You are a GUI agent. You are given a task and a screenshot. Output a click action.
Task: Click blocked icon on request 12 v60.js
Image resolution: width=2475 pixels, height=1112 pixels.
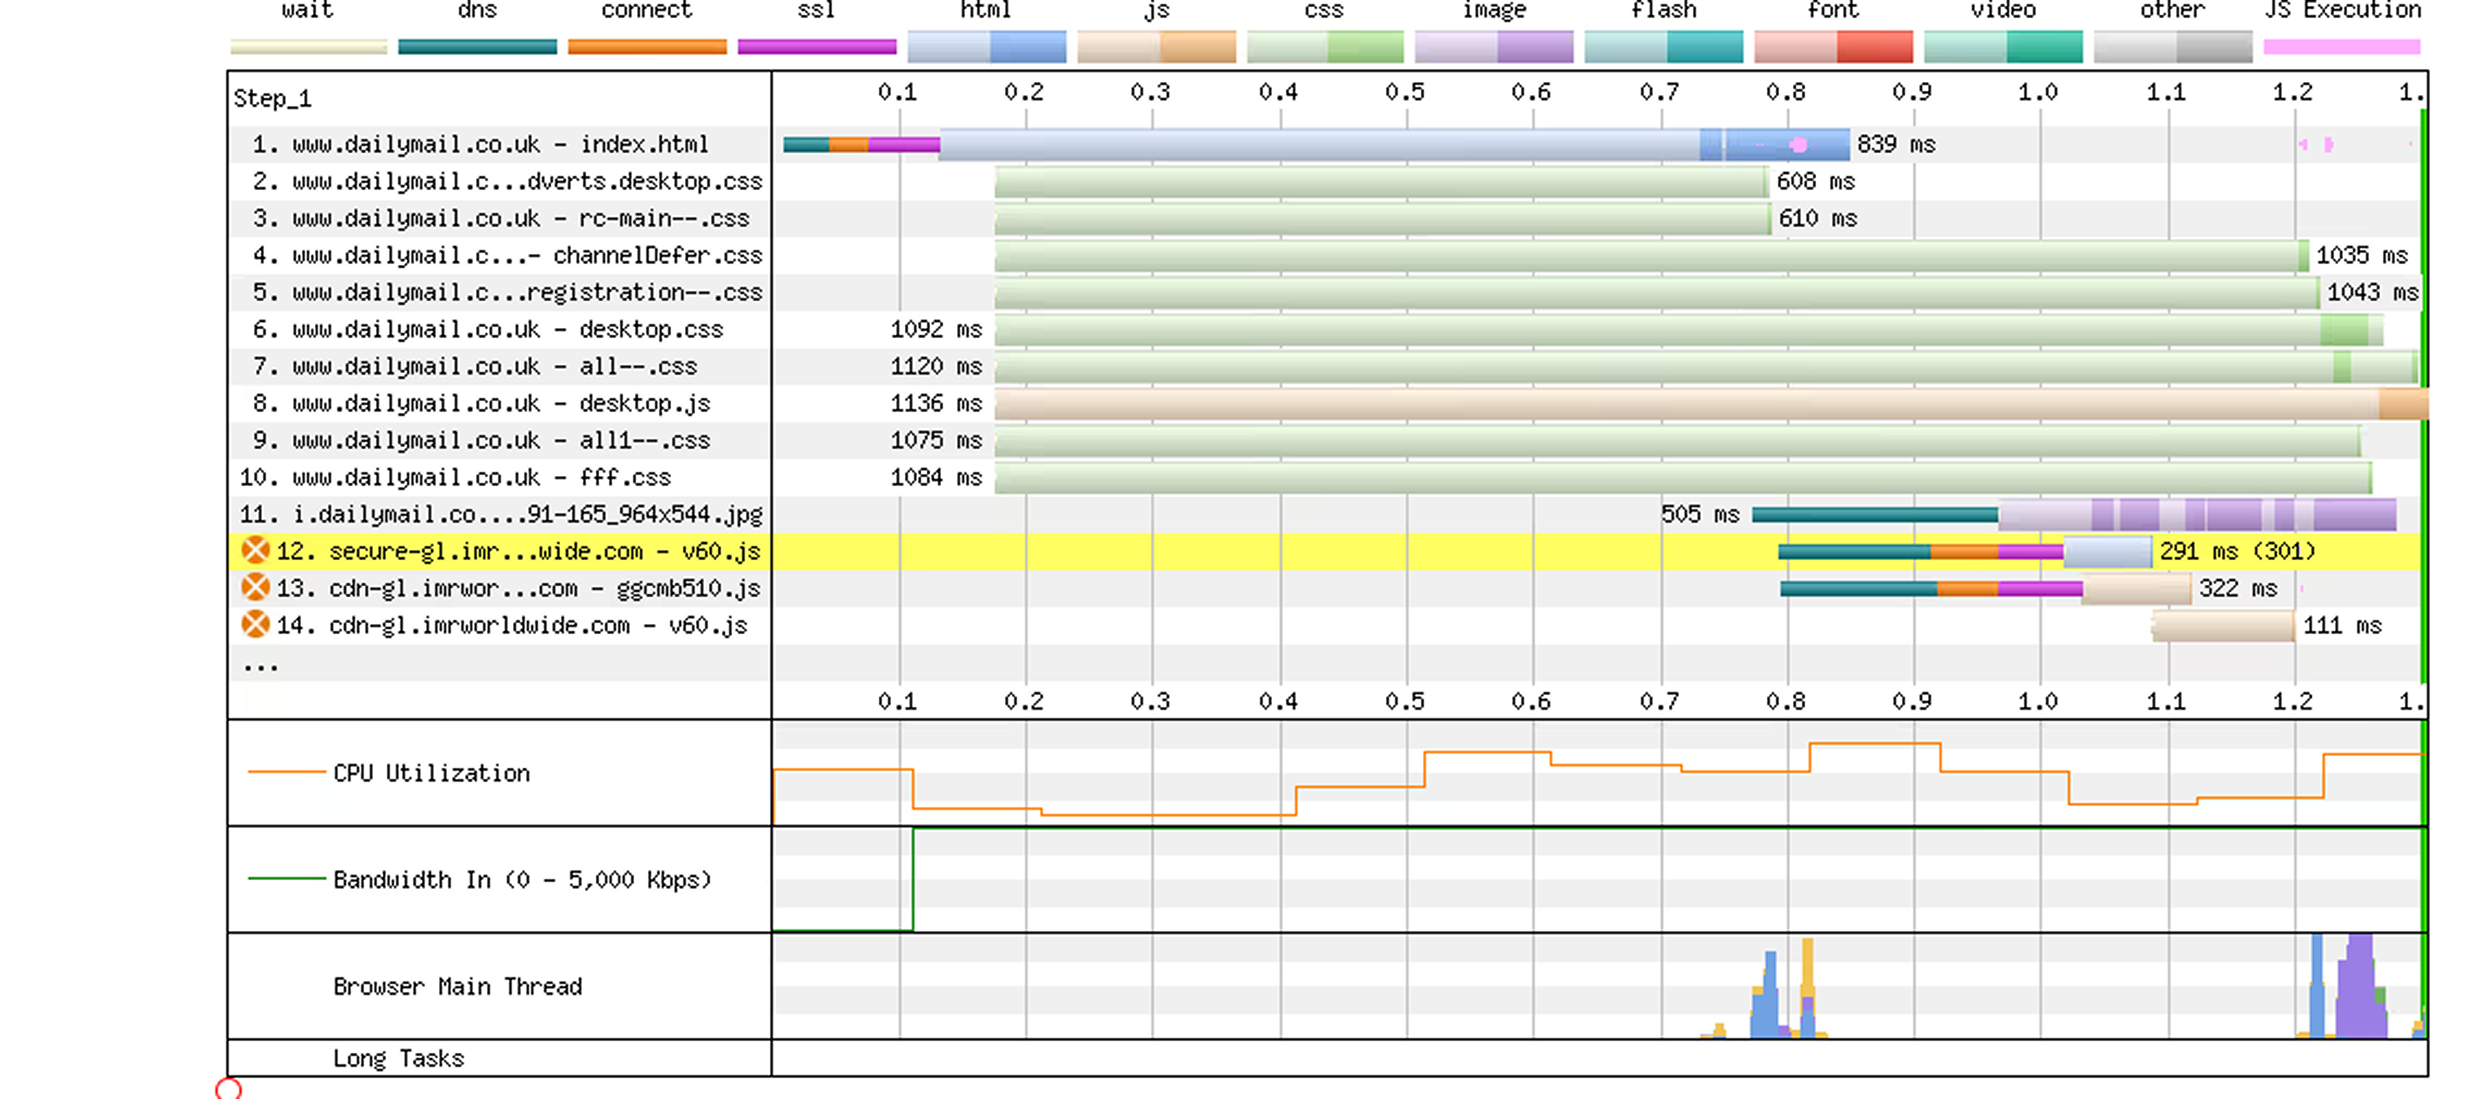(256, 551)
